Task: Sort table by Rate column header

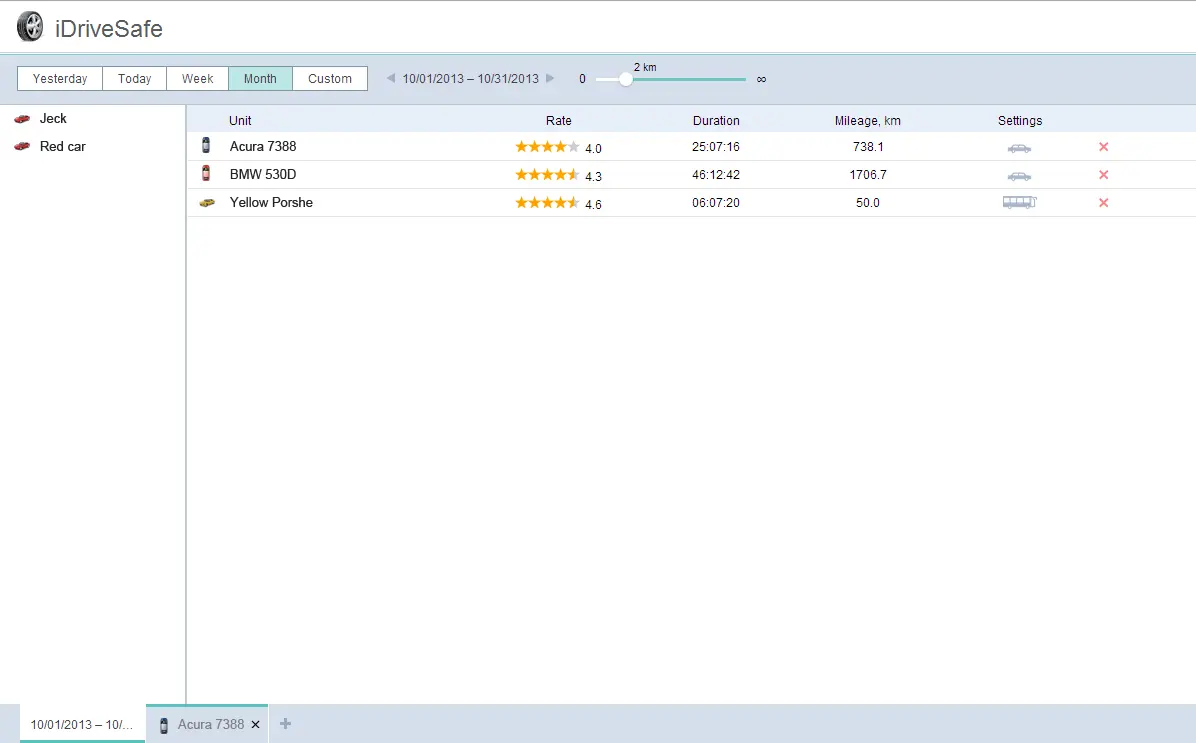Action: click(x=558, y=121)
